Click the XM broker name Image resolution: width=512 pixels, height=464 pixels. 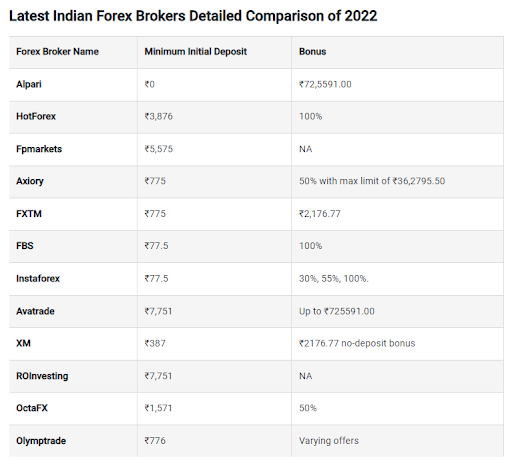point(23,343)
